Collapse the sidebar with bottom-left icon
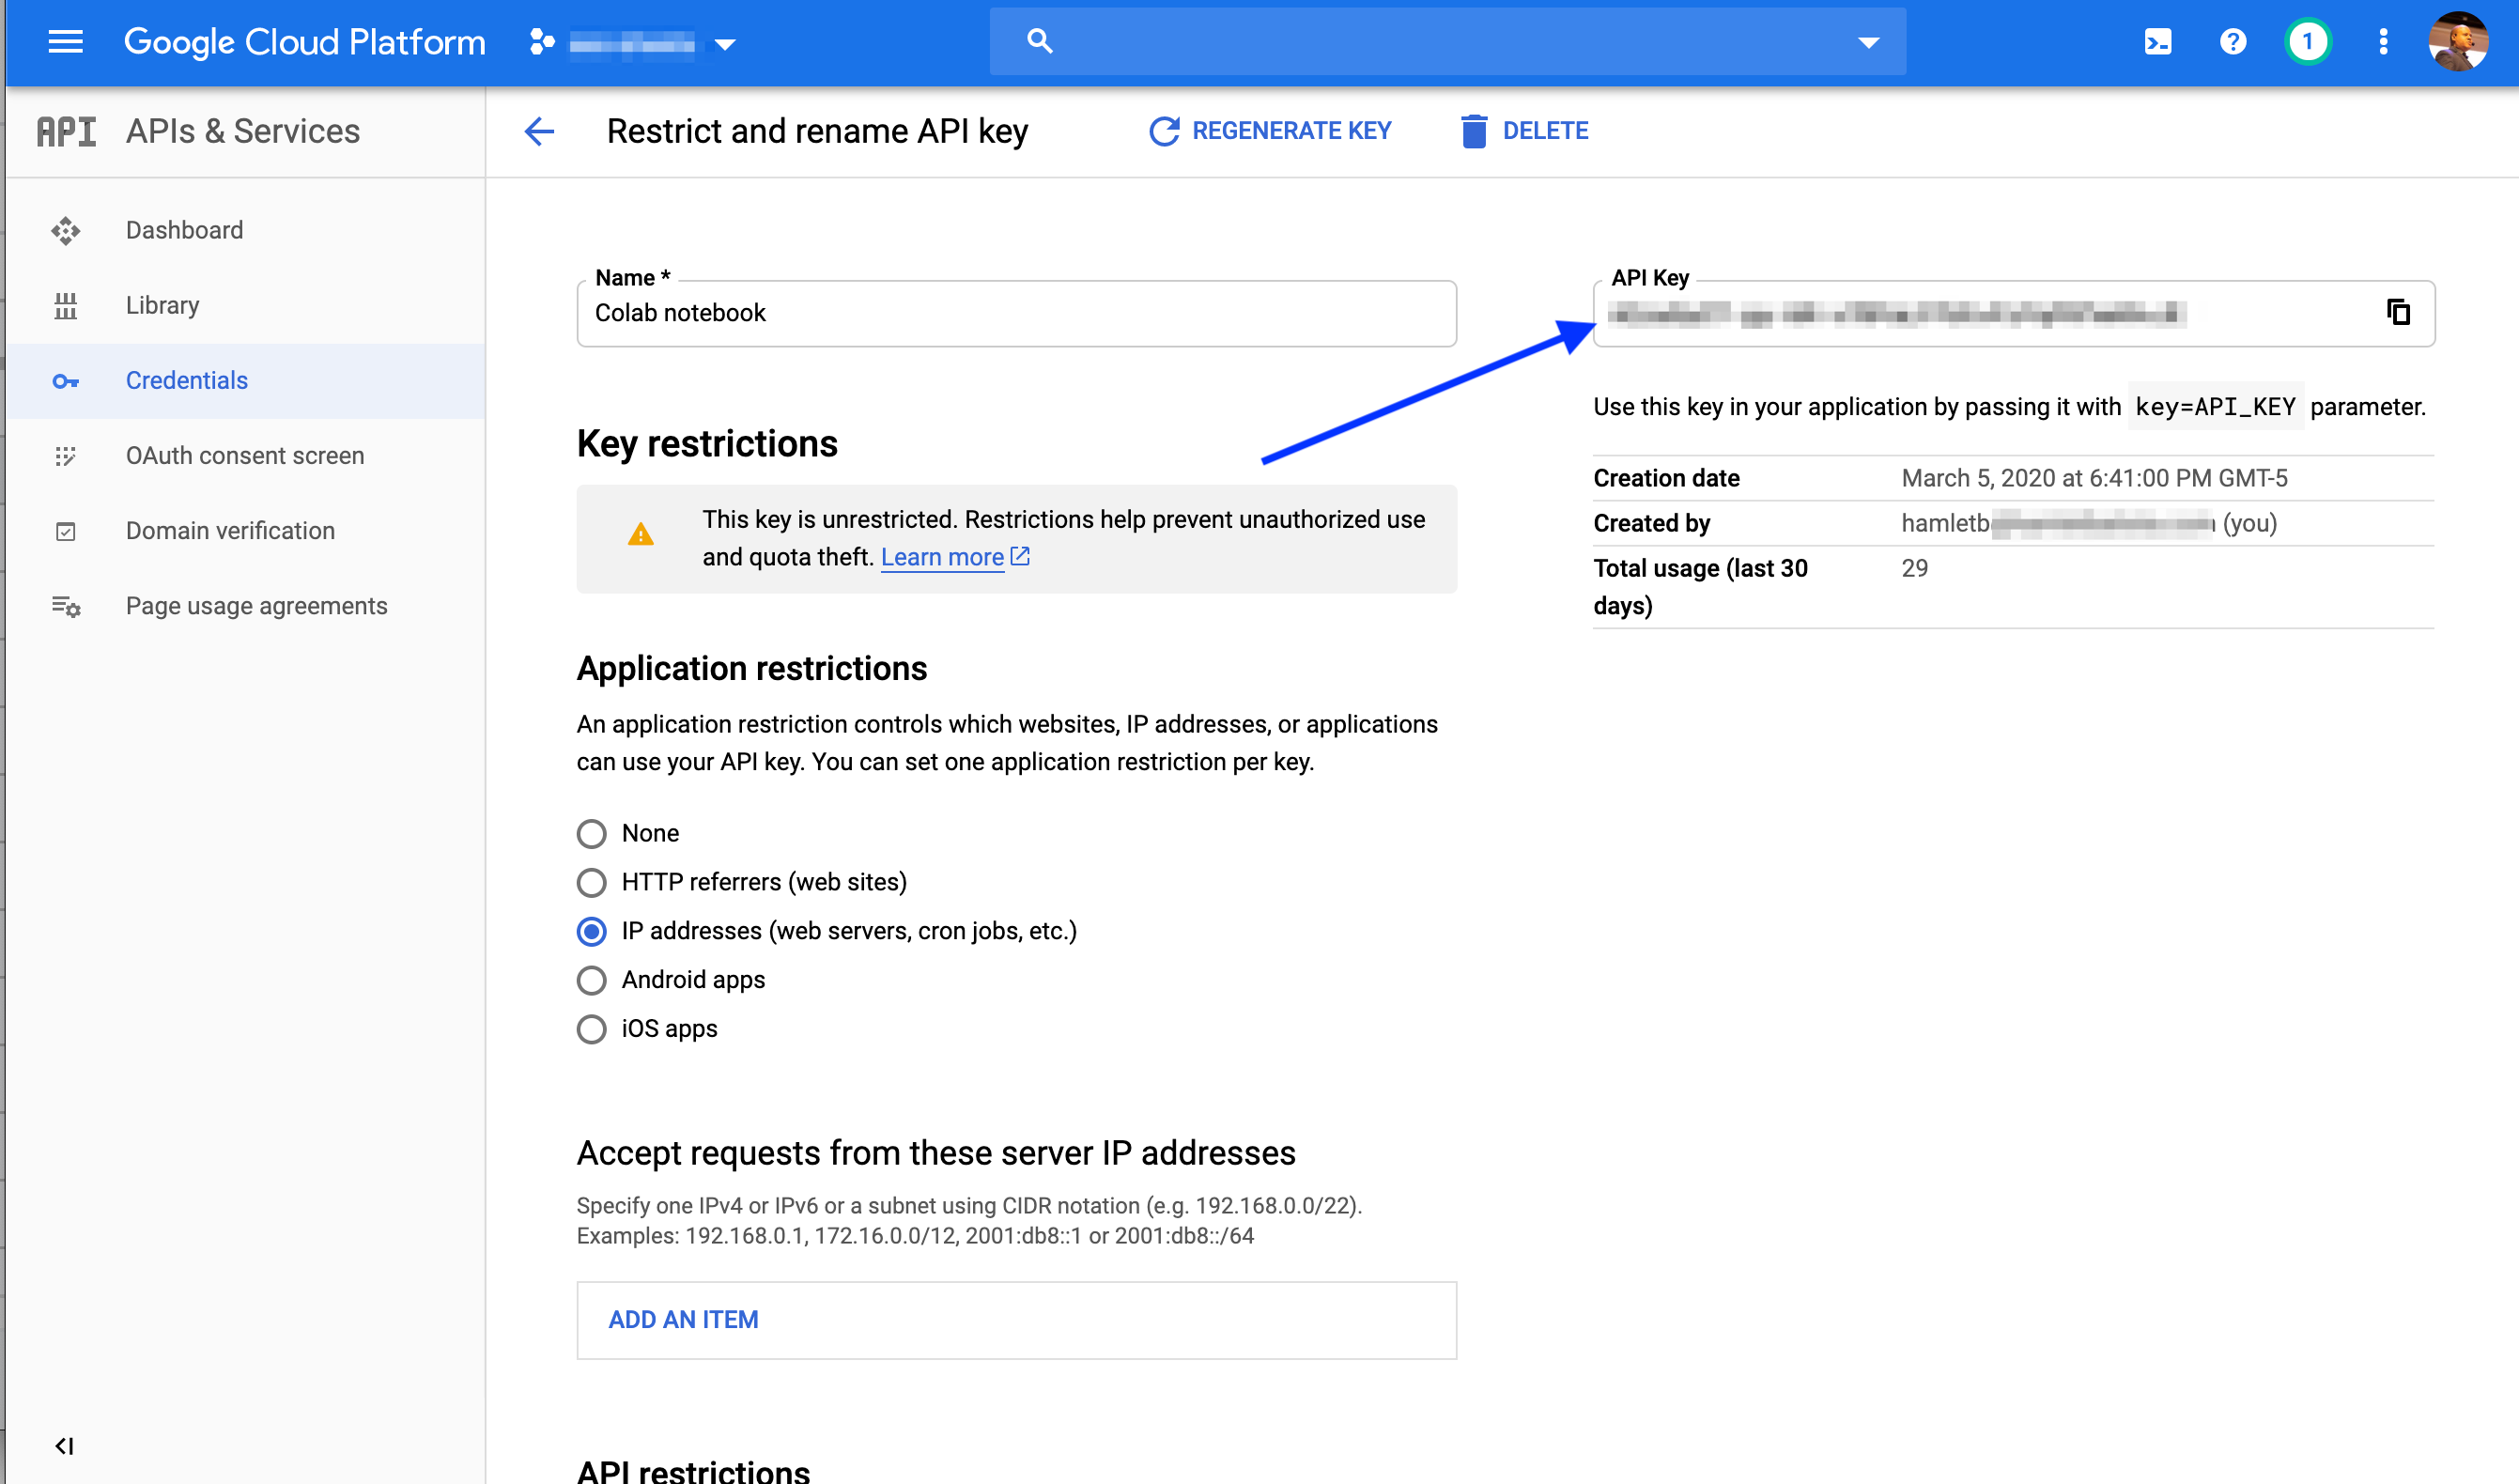 point(65,1446)
